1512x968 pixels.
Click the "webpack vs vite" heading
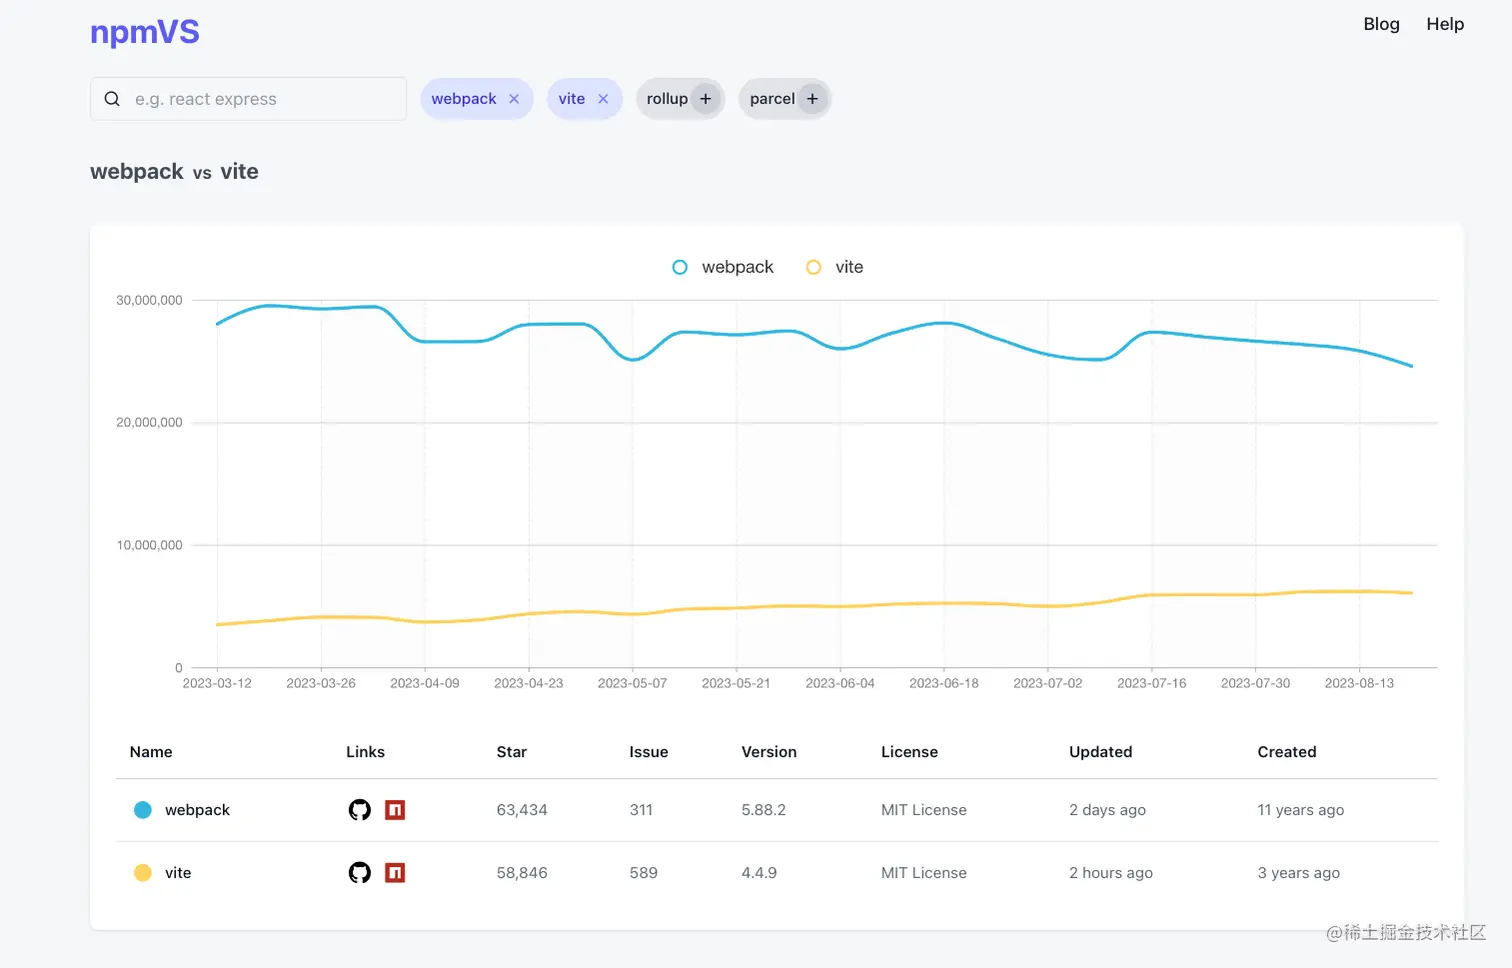(174, 172)
